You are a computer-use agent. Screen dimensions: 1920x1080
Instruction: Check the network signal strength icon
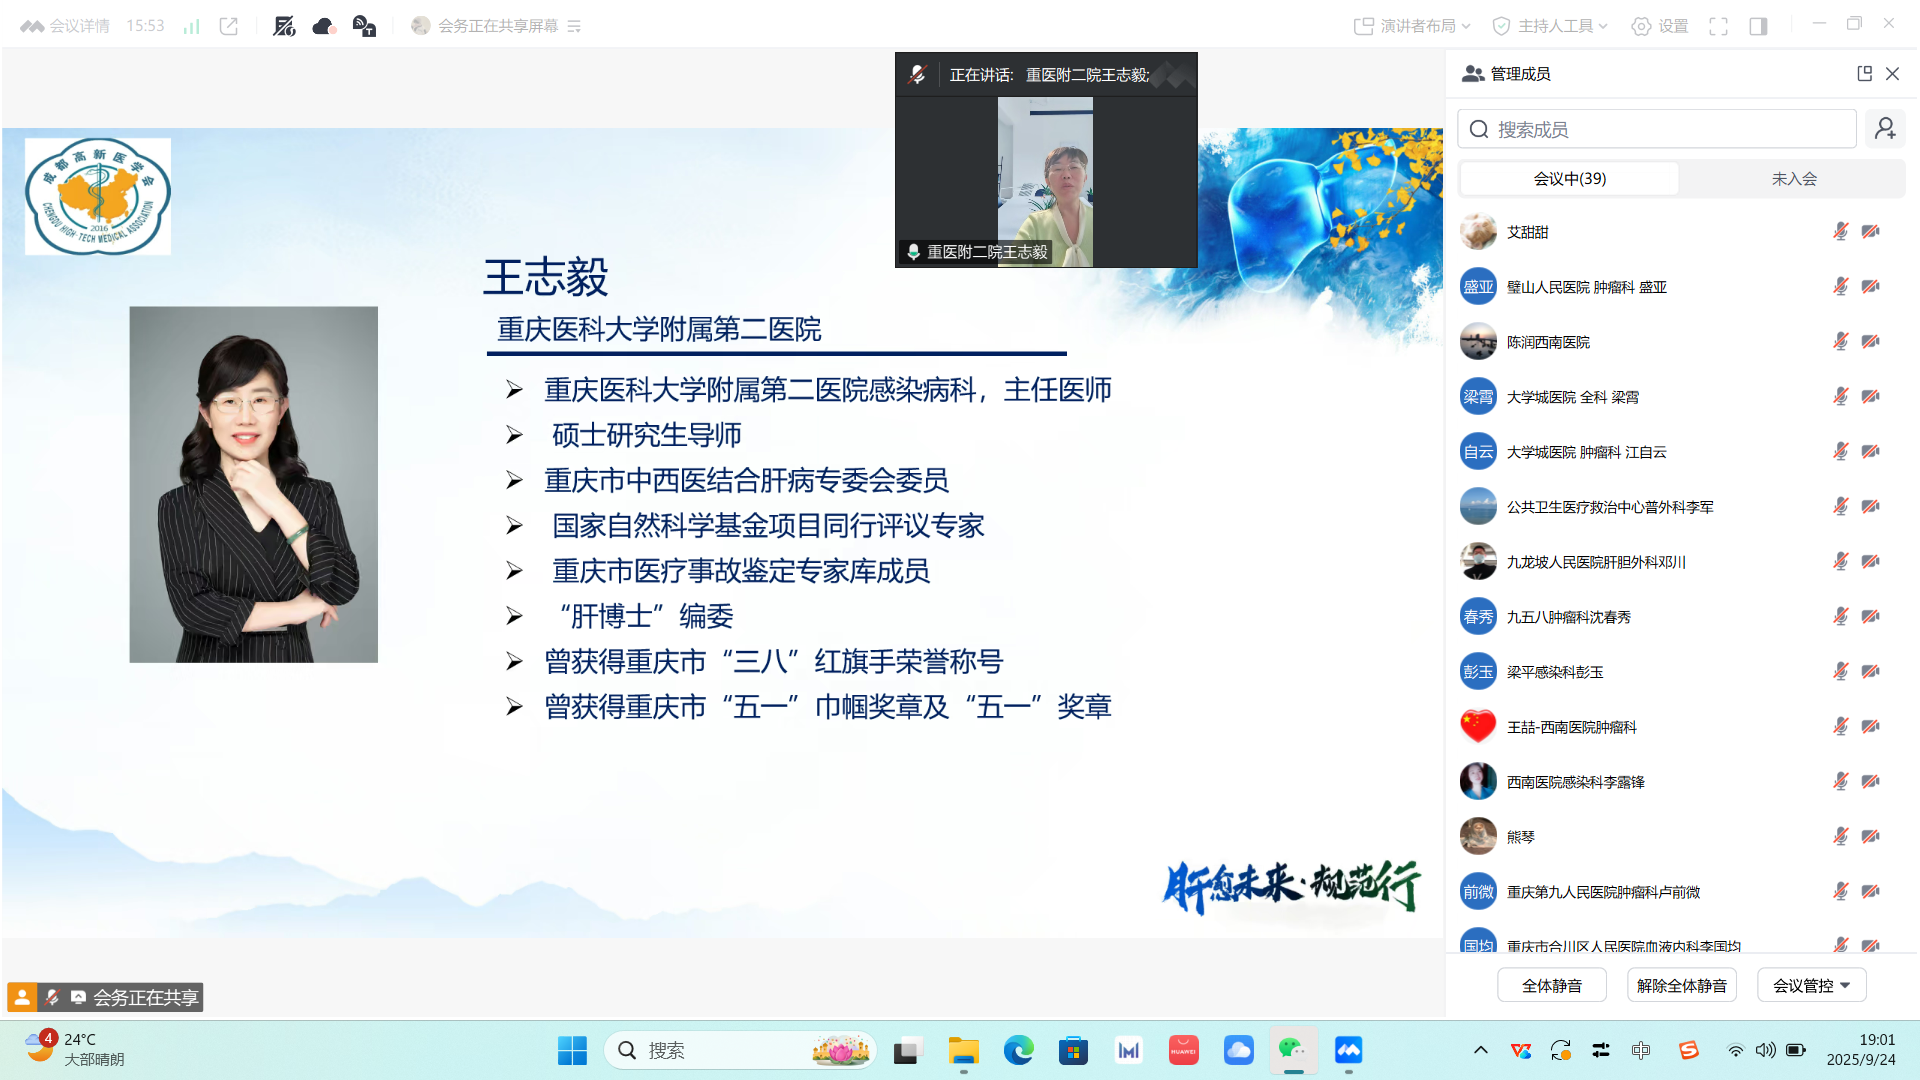(x=190, y=26)
